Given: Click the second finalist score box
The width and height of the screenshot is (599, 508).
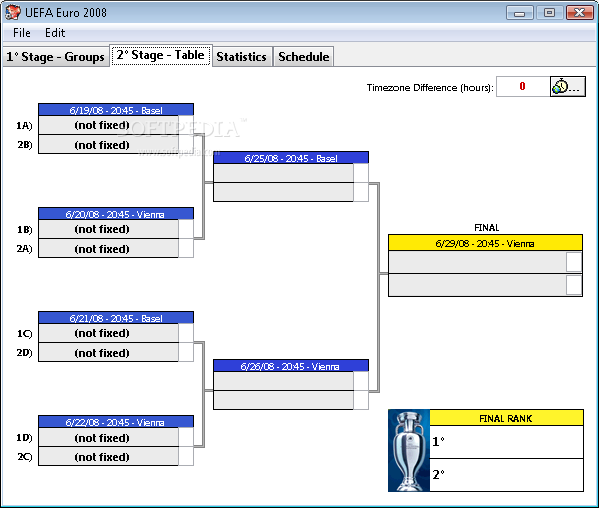Looking at the screenshot, I should (574, 285).
